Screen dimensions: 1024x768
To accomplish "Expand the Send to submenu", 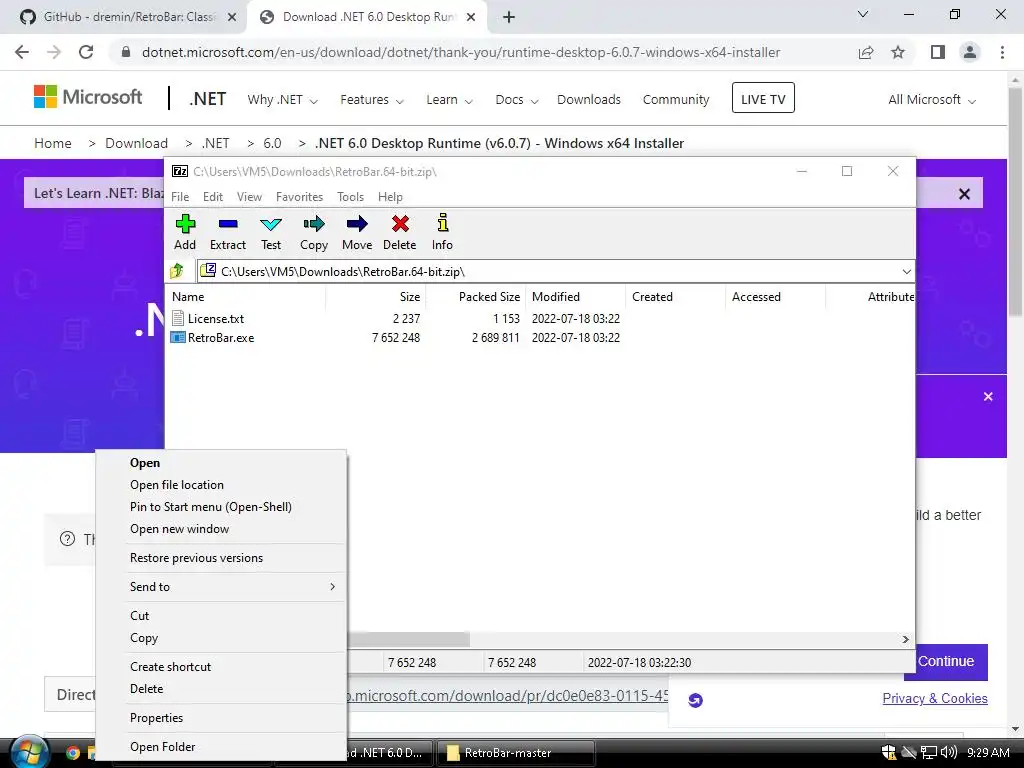I will point(221,586).
